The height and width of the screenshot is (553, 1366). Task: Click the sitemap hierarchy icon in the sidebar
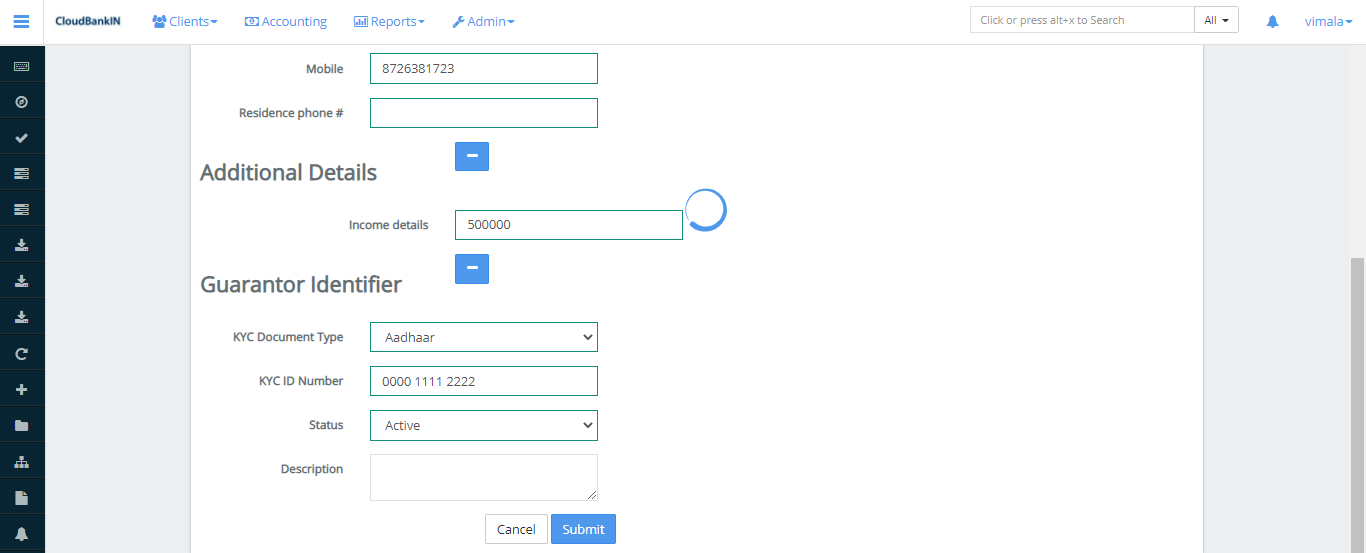21,462
